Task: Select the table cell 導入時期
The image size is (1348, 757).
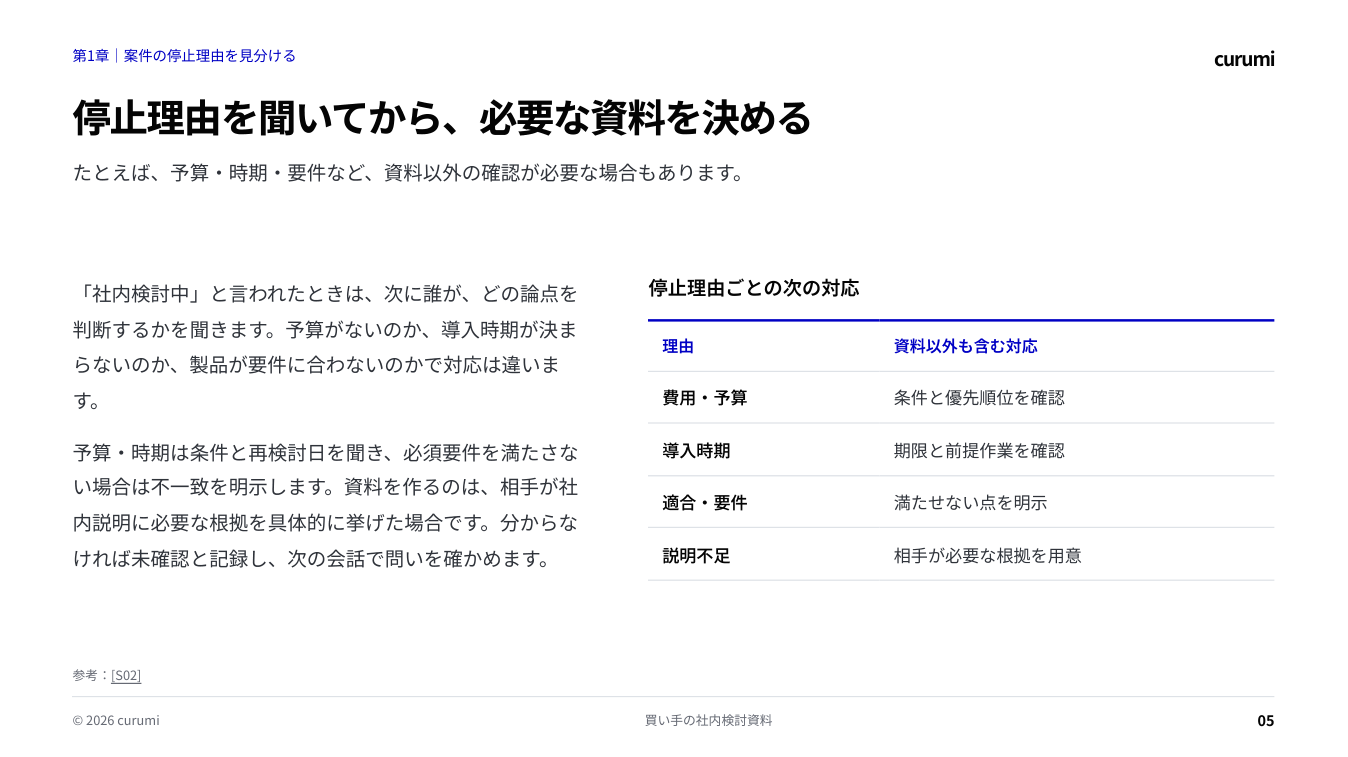Action: point(696,451)
